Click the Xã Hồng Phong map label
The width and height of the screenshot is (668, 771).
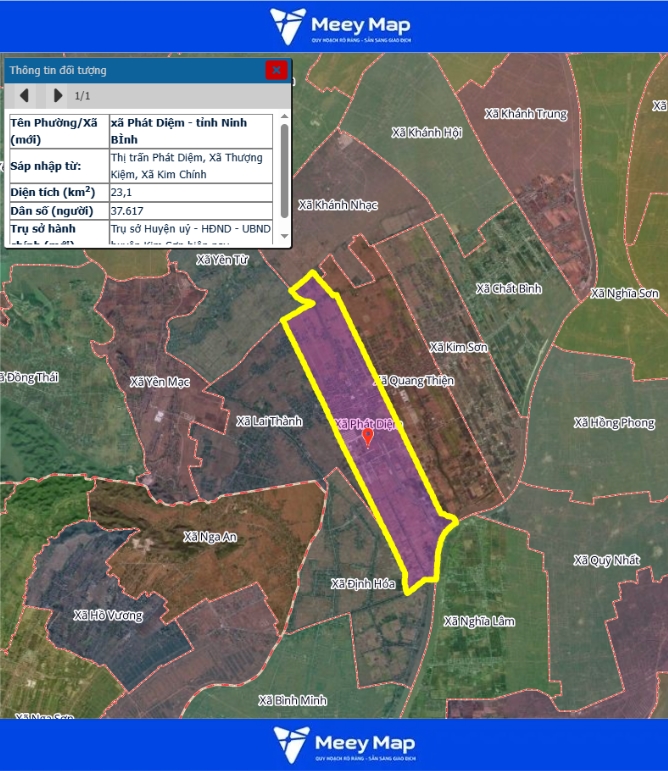tap(614, 423)
